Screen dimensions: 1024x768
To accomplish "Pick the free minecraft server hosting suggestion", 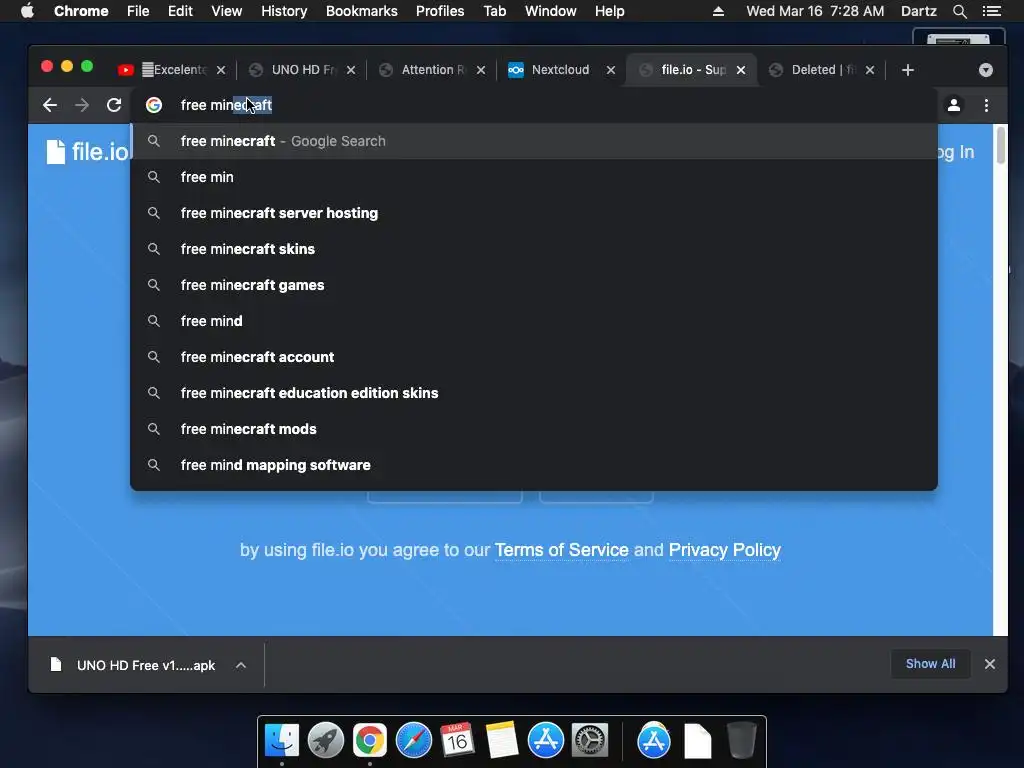I will coord(534,213).
